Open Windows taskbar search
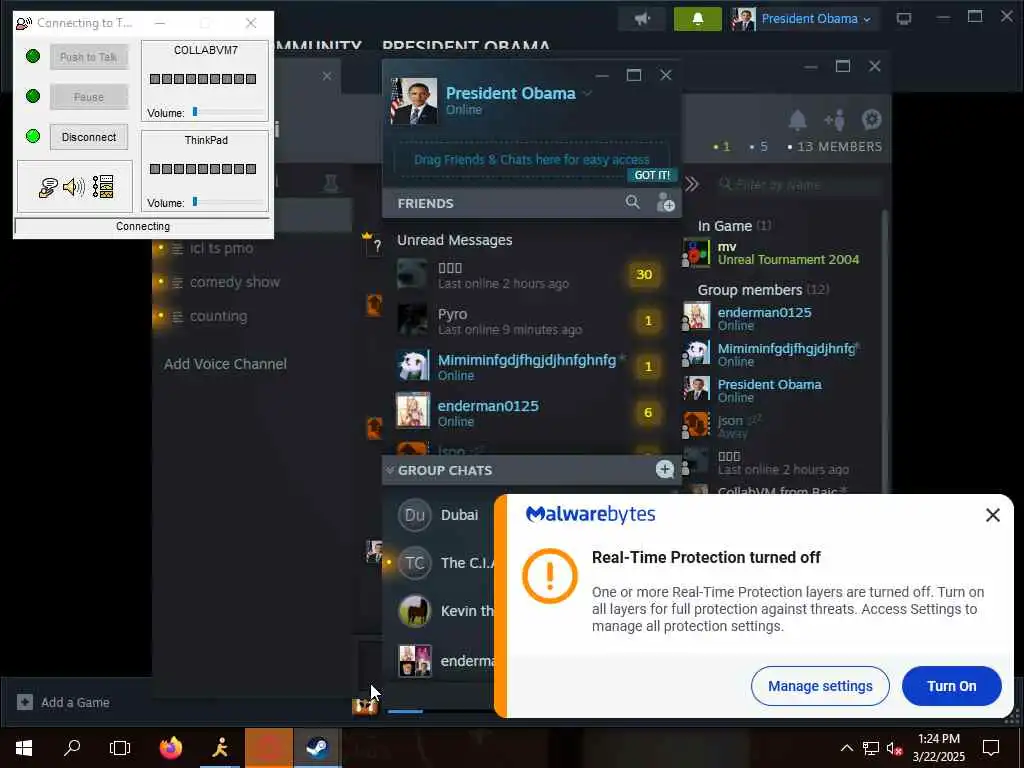The width and height of the screenshot is (1024, 768). coord(72,748)
